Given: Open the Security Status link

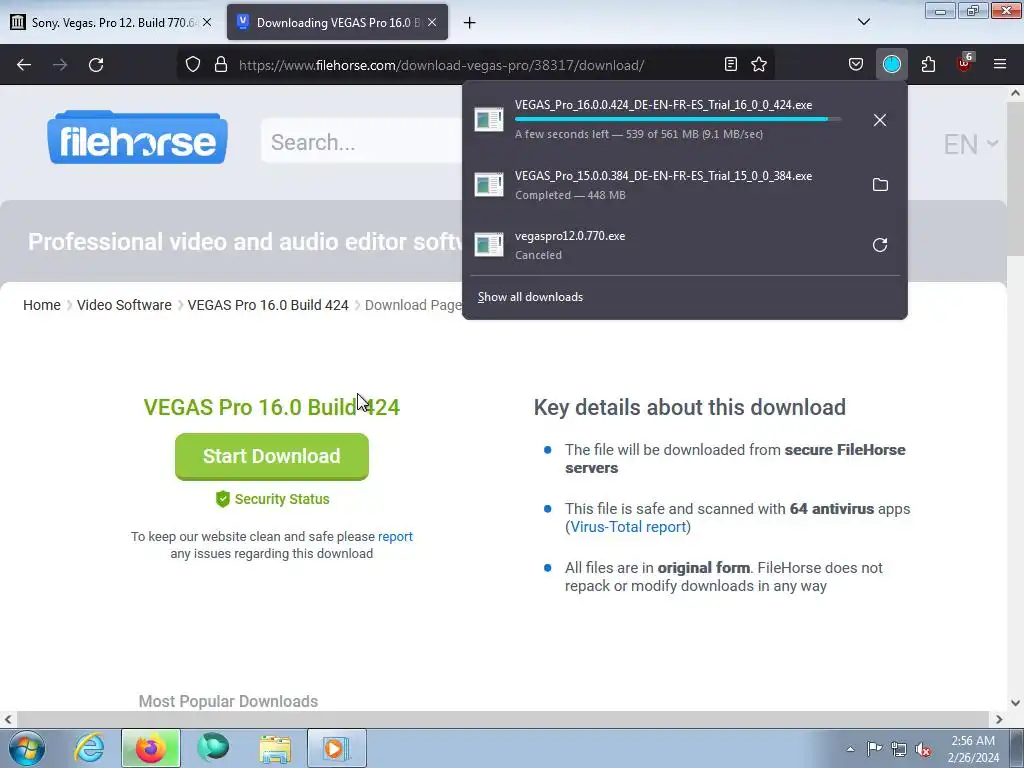Looking at the screenshot, I should coord(272,499).
